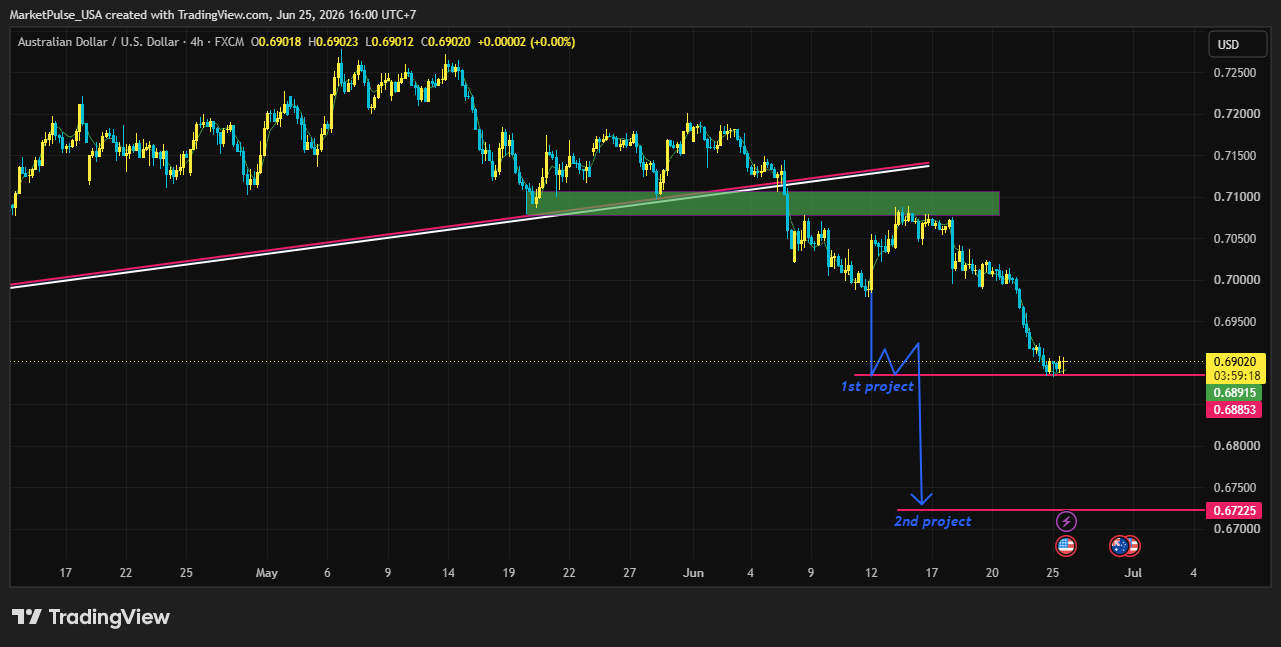The width and height of the screenshot is (1281, 647).
Task: Click the Jul label on the time axis
Action: coord(1133,573)
